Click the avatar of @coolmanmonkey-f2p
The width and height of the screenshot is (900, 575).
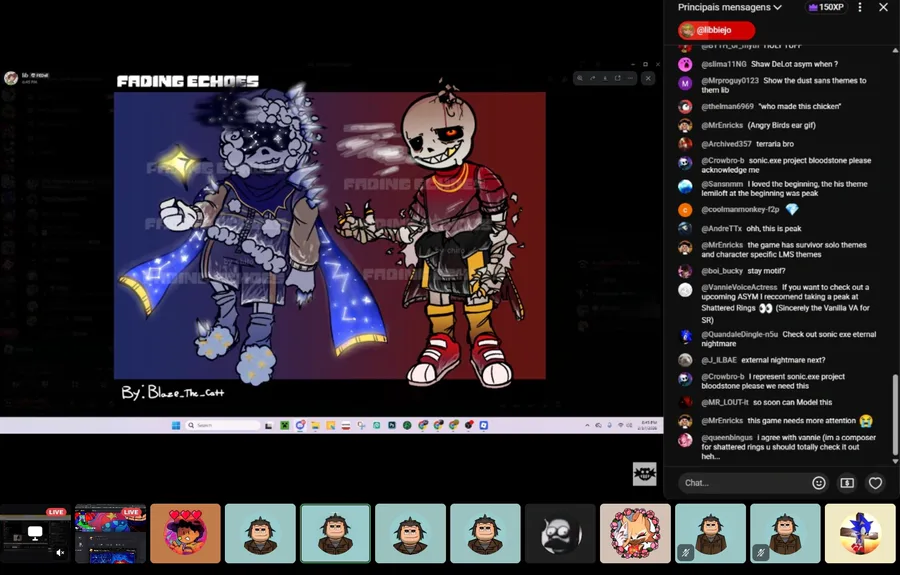[685, 210]
